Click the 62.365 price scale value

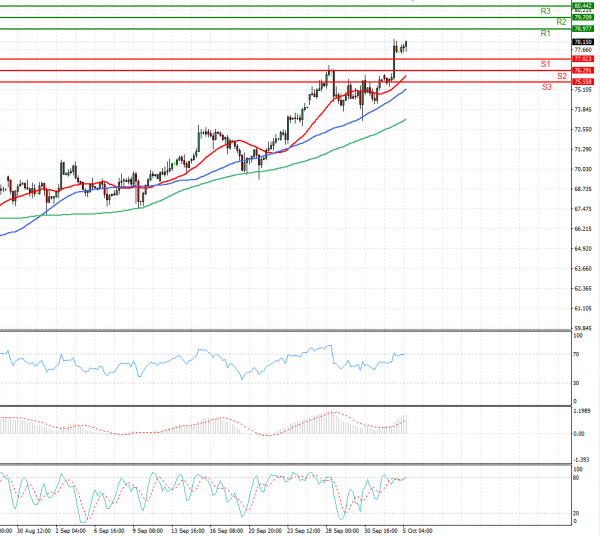click(x=583, y=289)
